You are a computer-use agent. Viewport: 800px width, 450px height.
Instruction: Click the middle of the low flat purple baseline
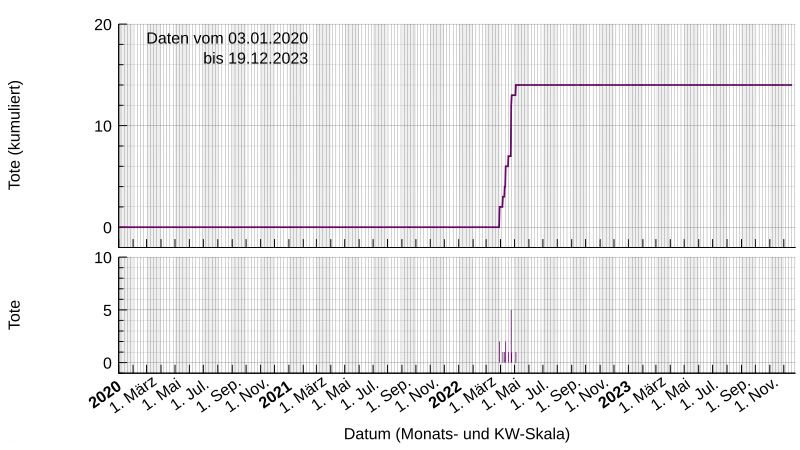tap(310, 227)
